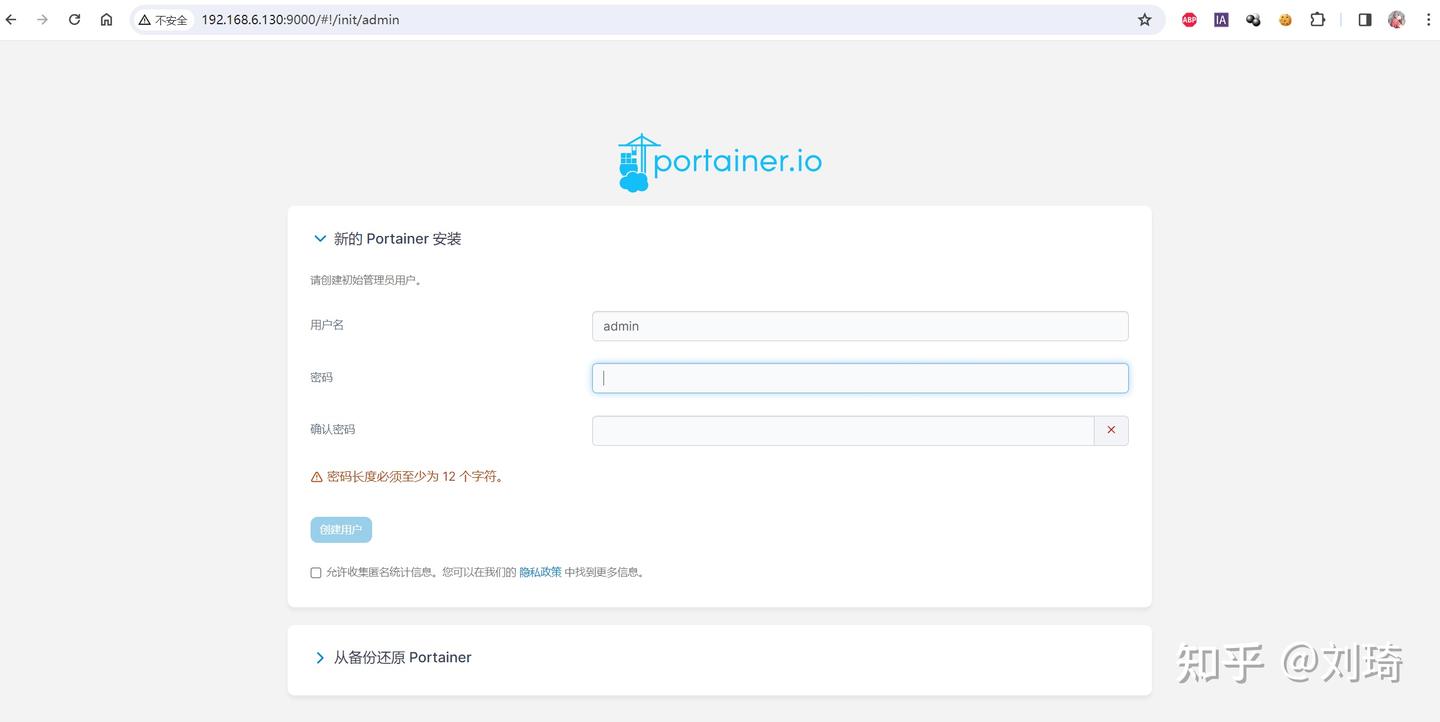Open the Adblock Plus extension
This screenshot has height=722, width=1440.
pos(1188,19)
